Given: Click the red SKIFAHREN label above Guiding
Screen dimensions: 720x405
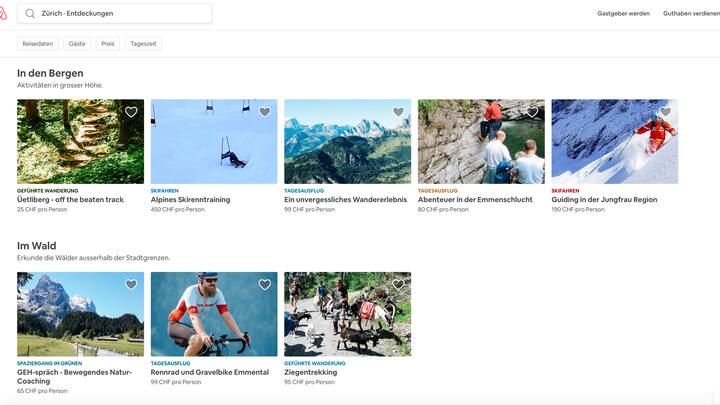Looking at the screenshot, I should 565,191.
